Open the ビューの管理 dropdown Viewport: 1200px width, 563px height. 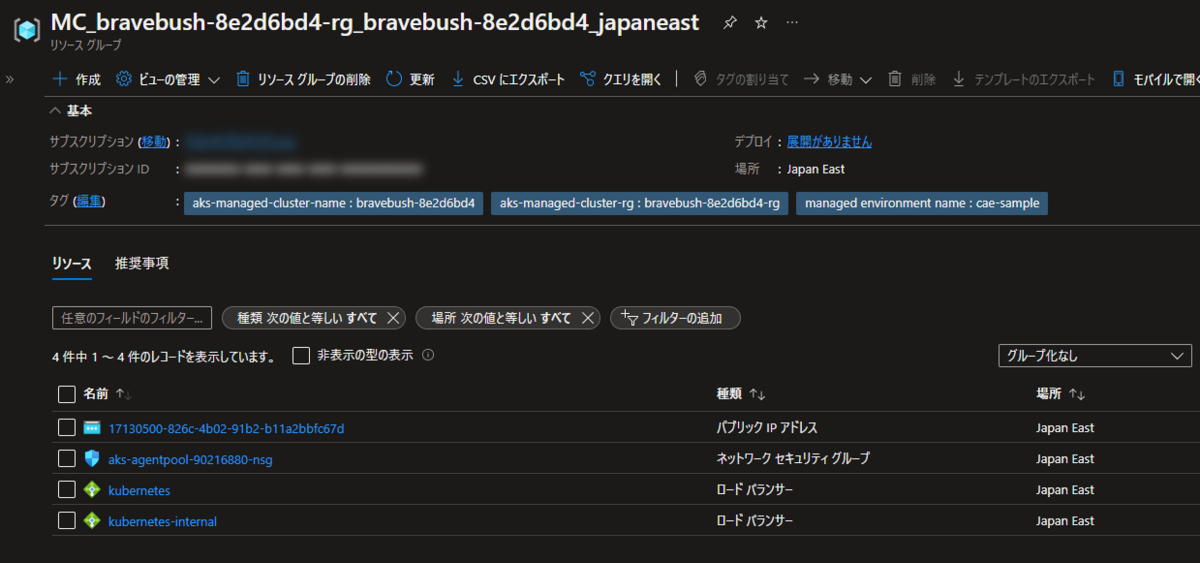coord(168,79)
